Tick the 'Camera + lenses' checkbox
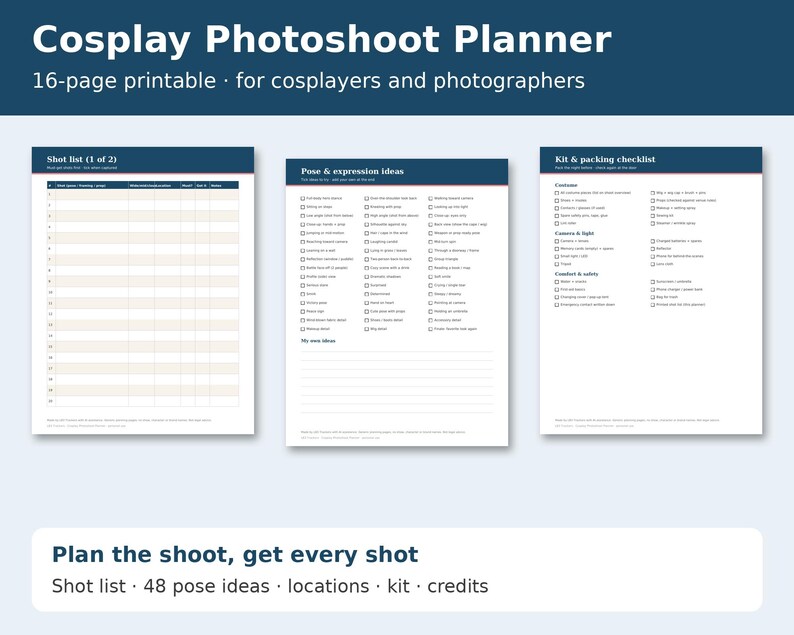The image size is (794, 635). click(x=557, y=241)
